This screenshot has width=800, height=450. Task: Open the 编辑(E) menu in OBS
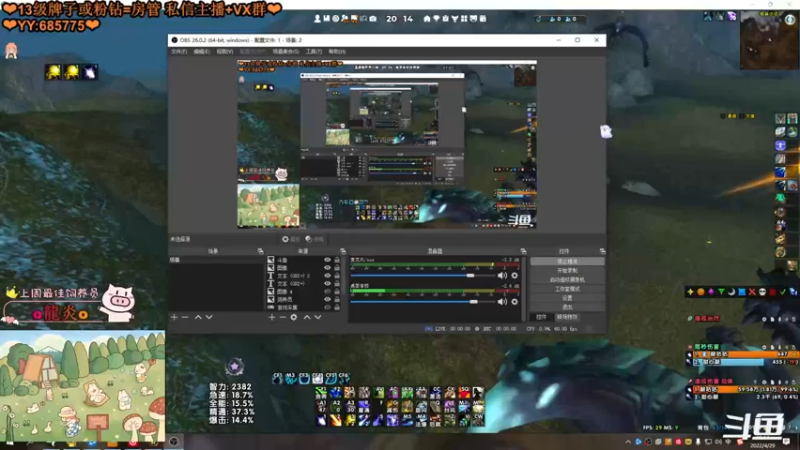coord(201,52)
